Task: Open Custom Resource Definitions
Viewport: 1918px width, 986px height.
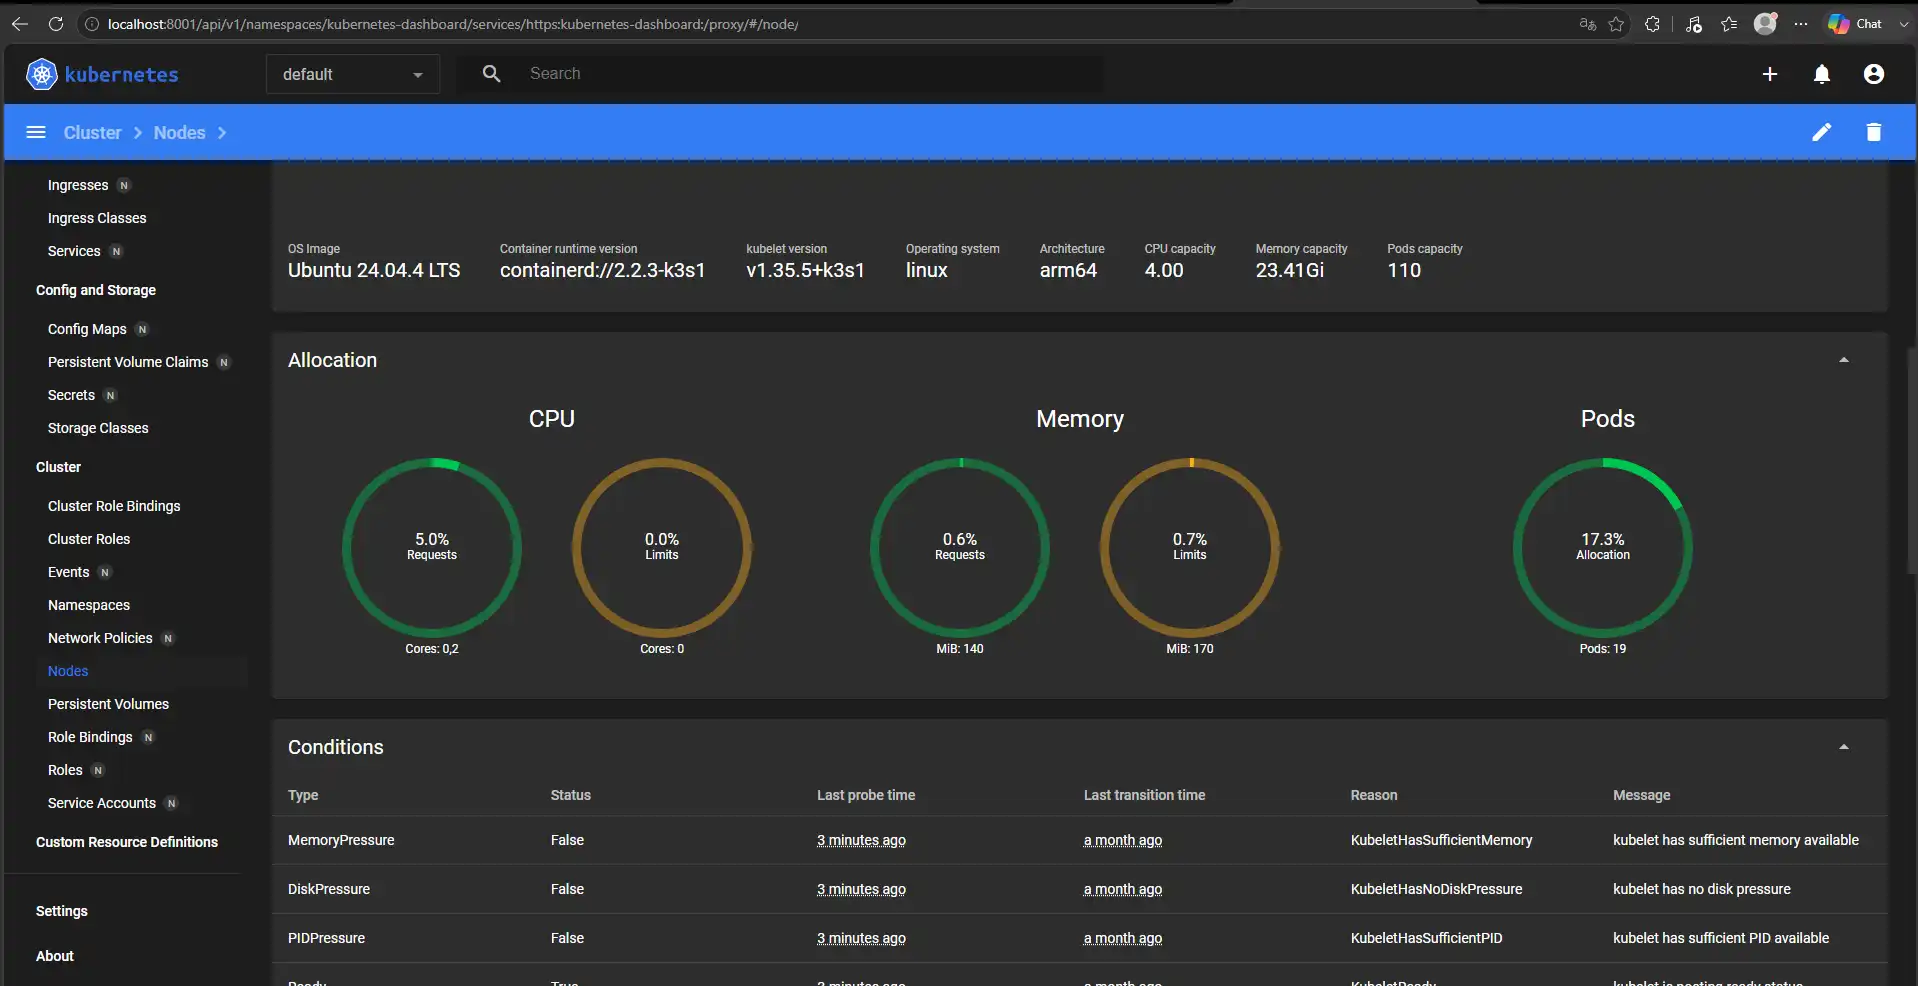Action: (127, 842)
